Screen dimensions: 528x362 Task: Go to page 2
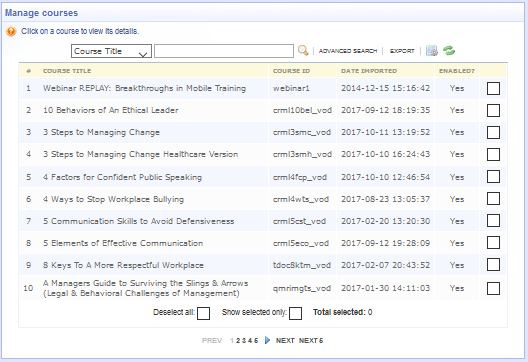pyautogui.click(x=238, y=341)
